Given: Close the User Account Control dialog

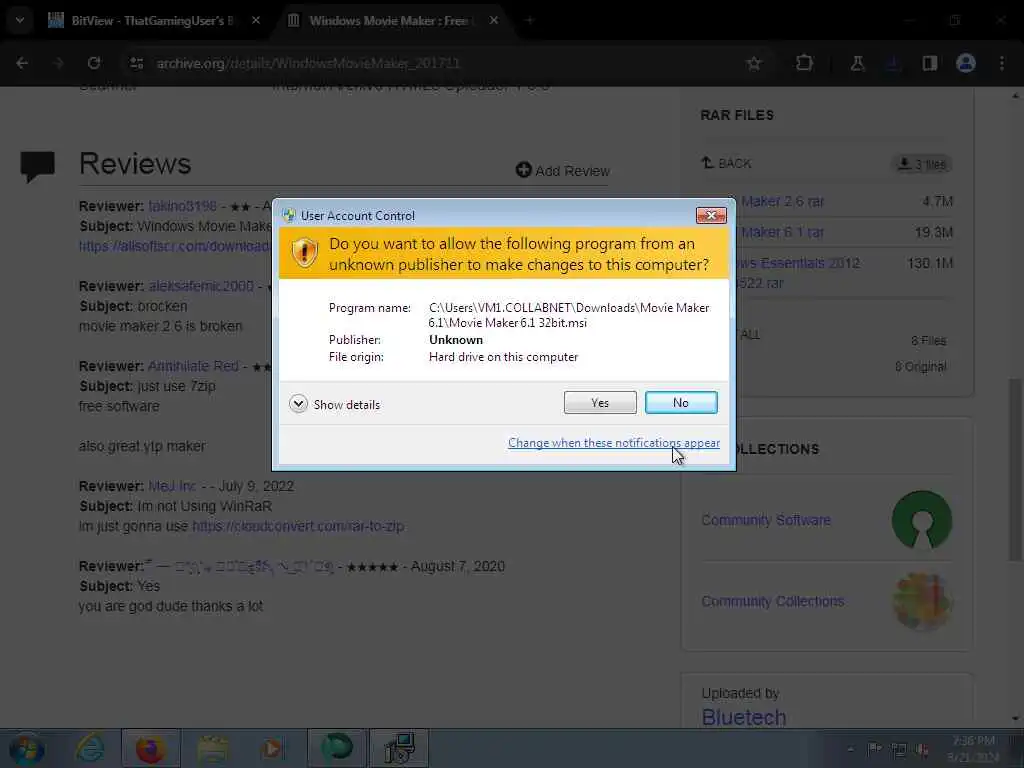Looking at the screenshot, I should click(711, 216).
